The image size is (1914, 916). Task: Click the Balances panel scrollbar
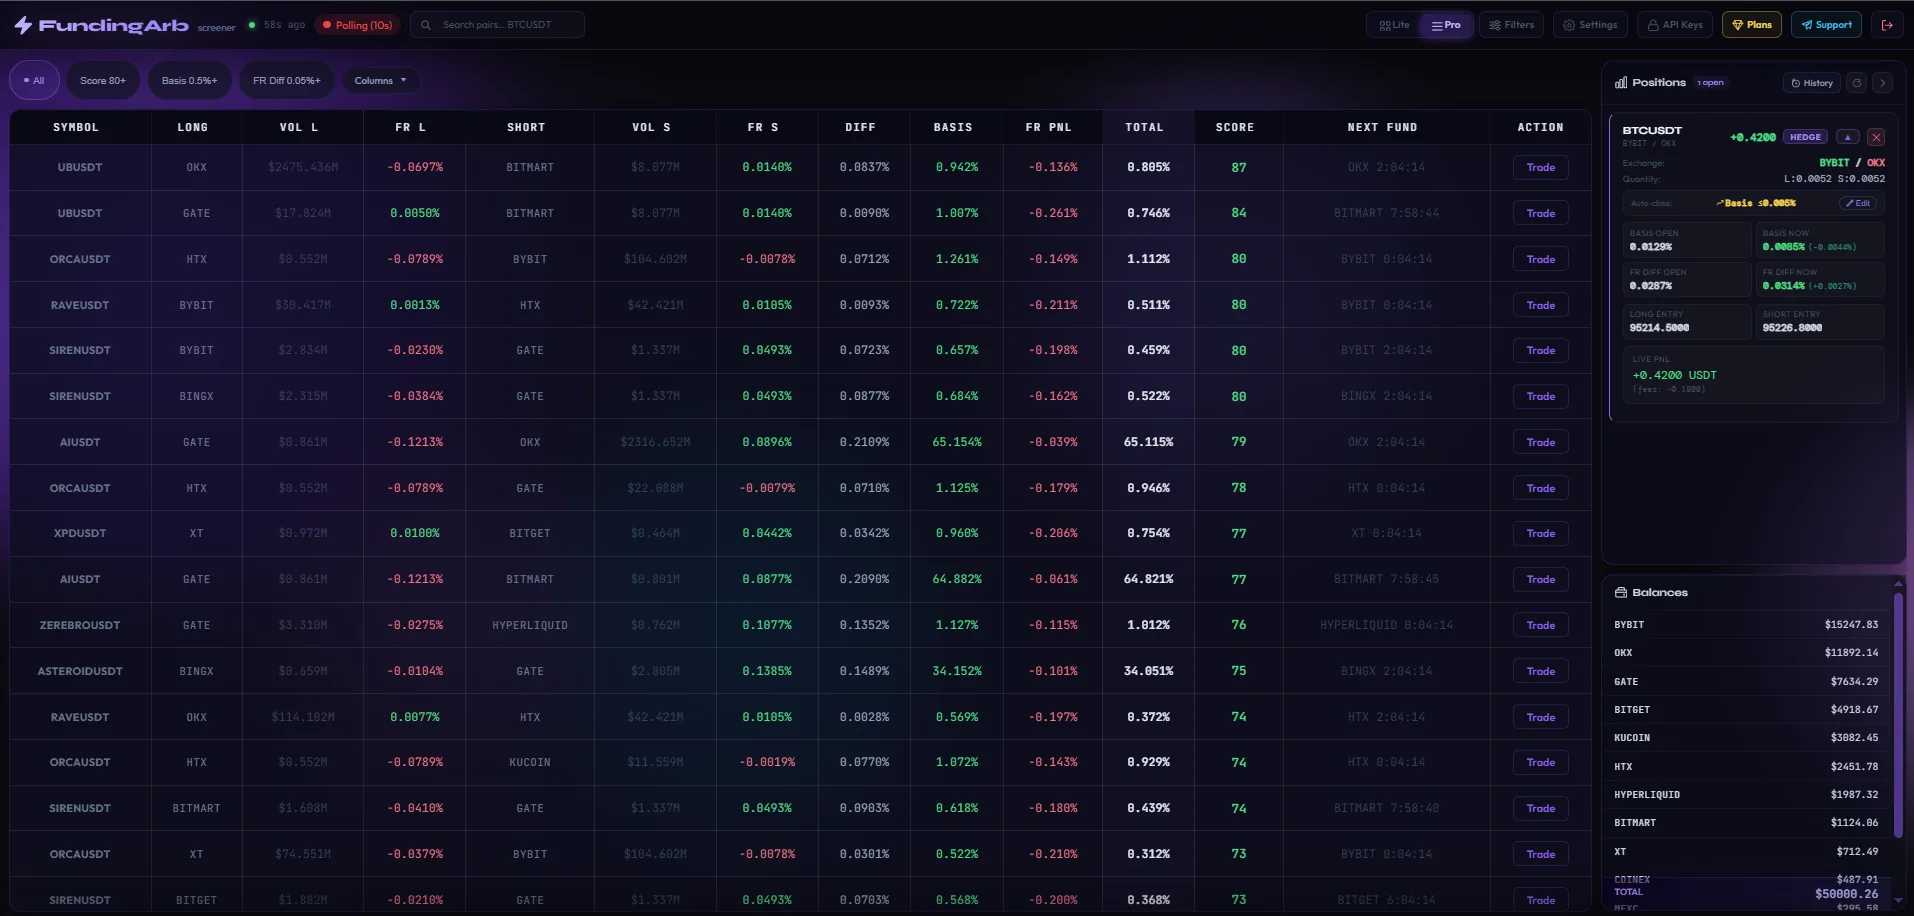click(x=1897, y=715)
